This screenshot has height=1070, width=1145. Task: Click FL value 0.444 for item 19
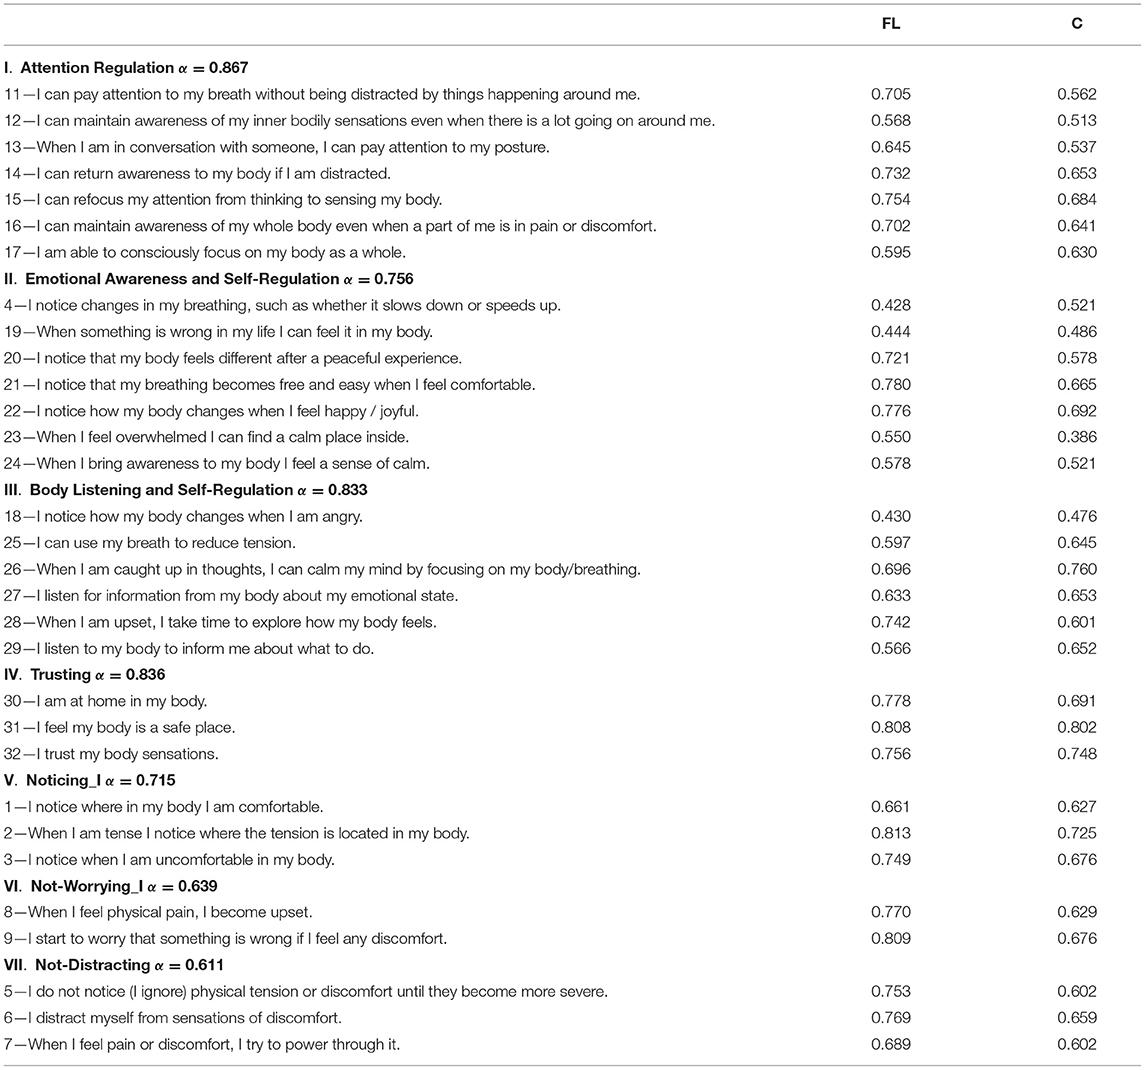click(x=891, y=332)
